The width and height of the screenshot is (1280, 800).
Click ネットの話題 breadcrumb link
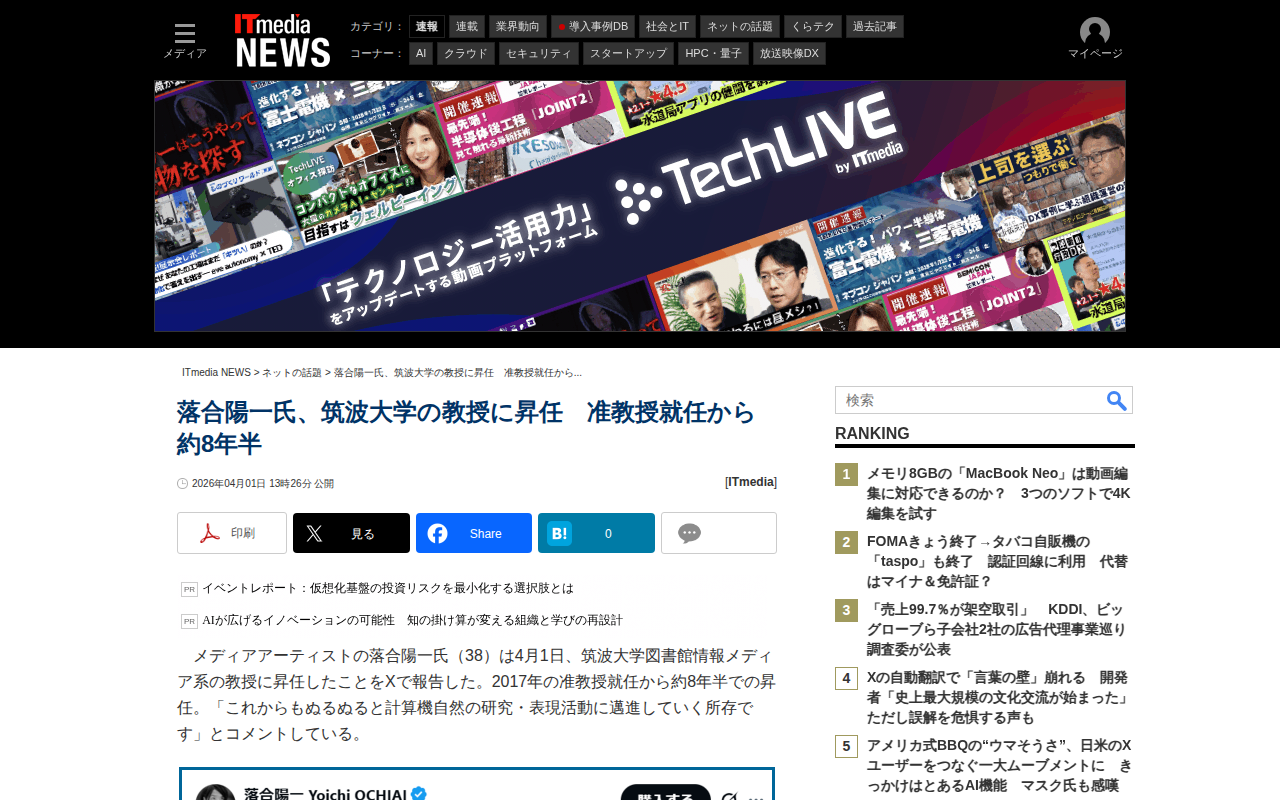click(x=292, y=373)
